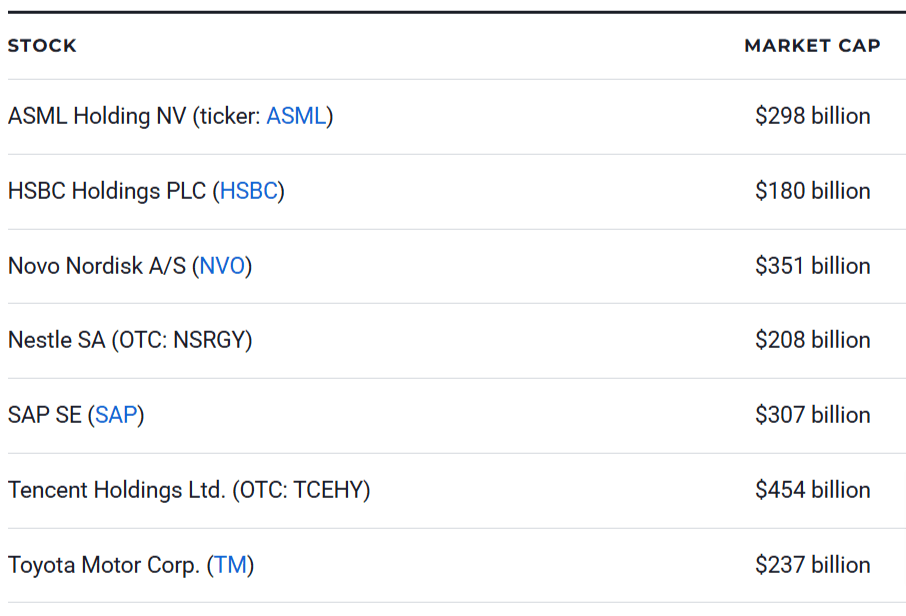Click the $307 billion market cap value
Image resolution: width=906 pixels, height=616 pixels.
coord(812,415)
